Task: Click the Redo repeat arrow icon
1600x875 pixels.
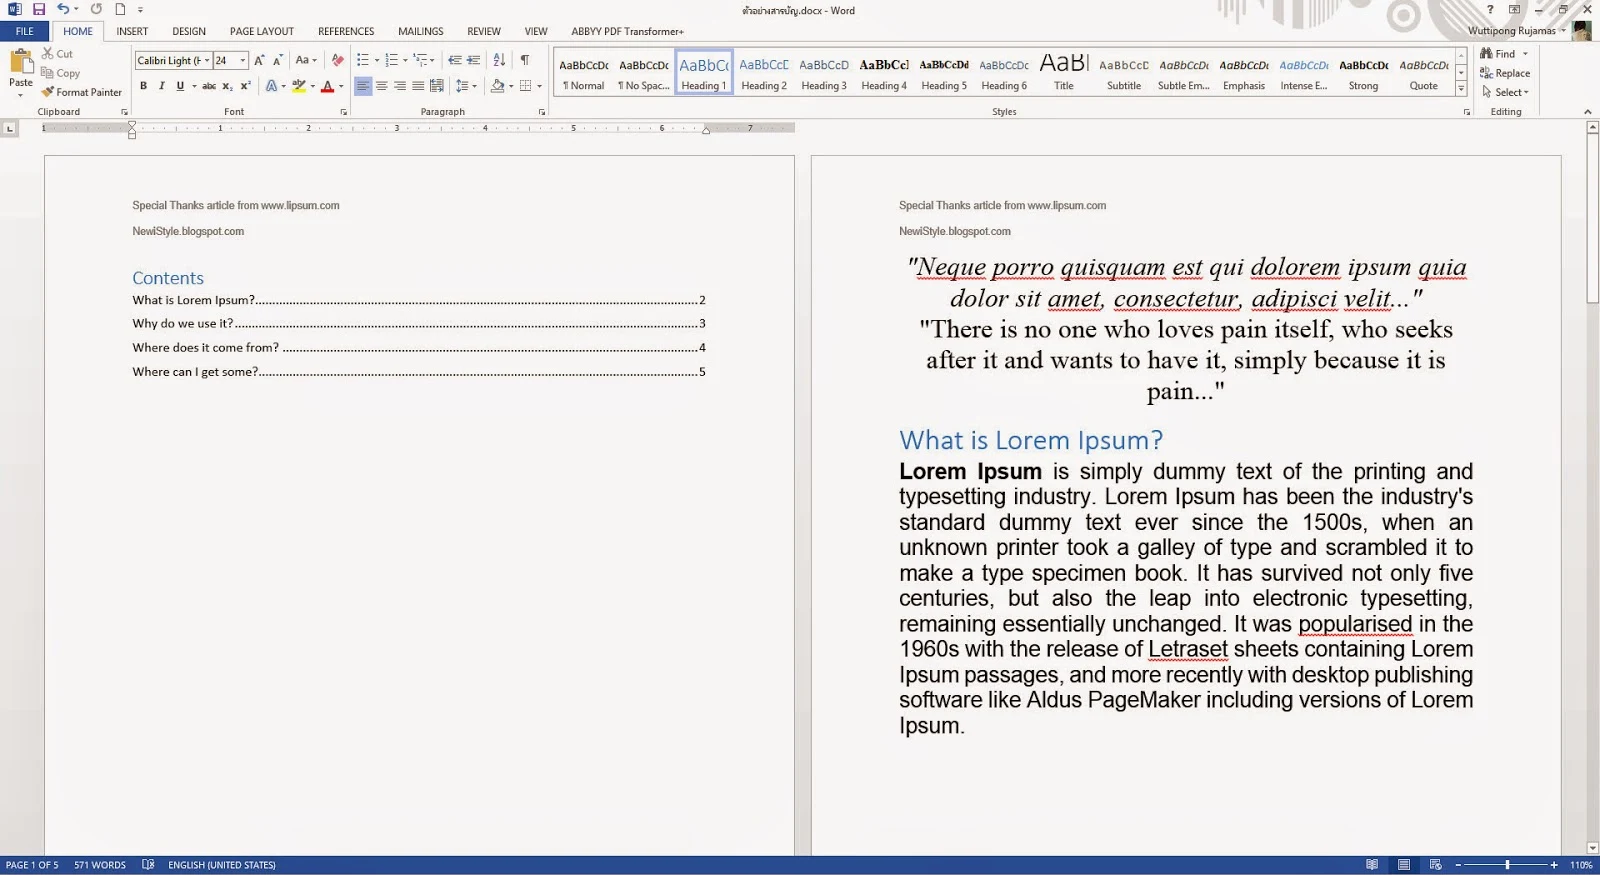Action: click(x=96, y=9)
